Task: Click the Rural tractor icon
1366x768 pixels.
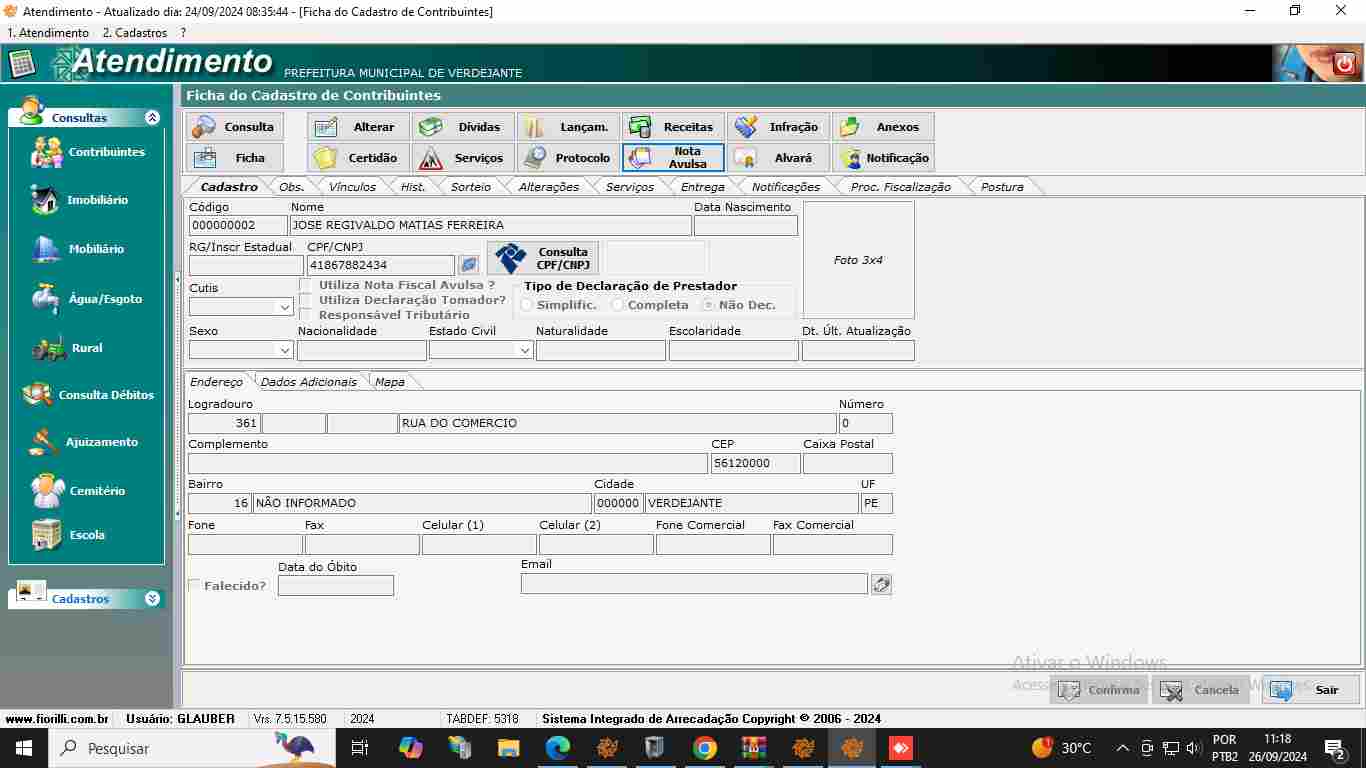Action: (x=48, y=348)
